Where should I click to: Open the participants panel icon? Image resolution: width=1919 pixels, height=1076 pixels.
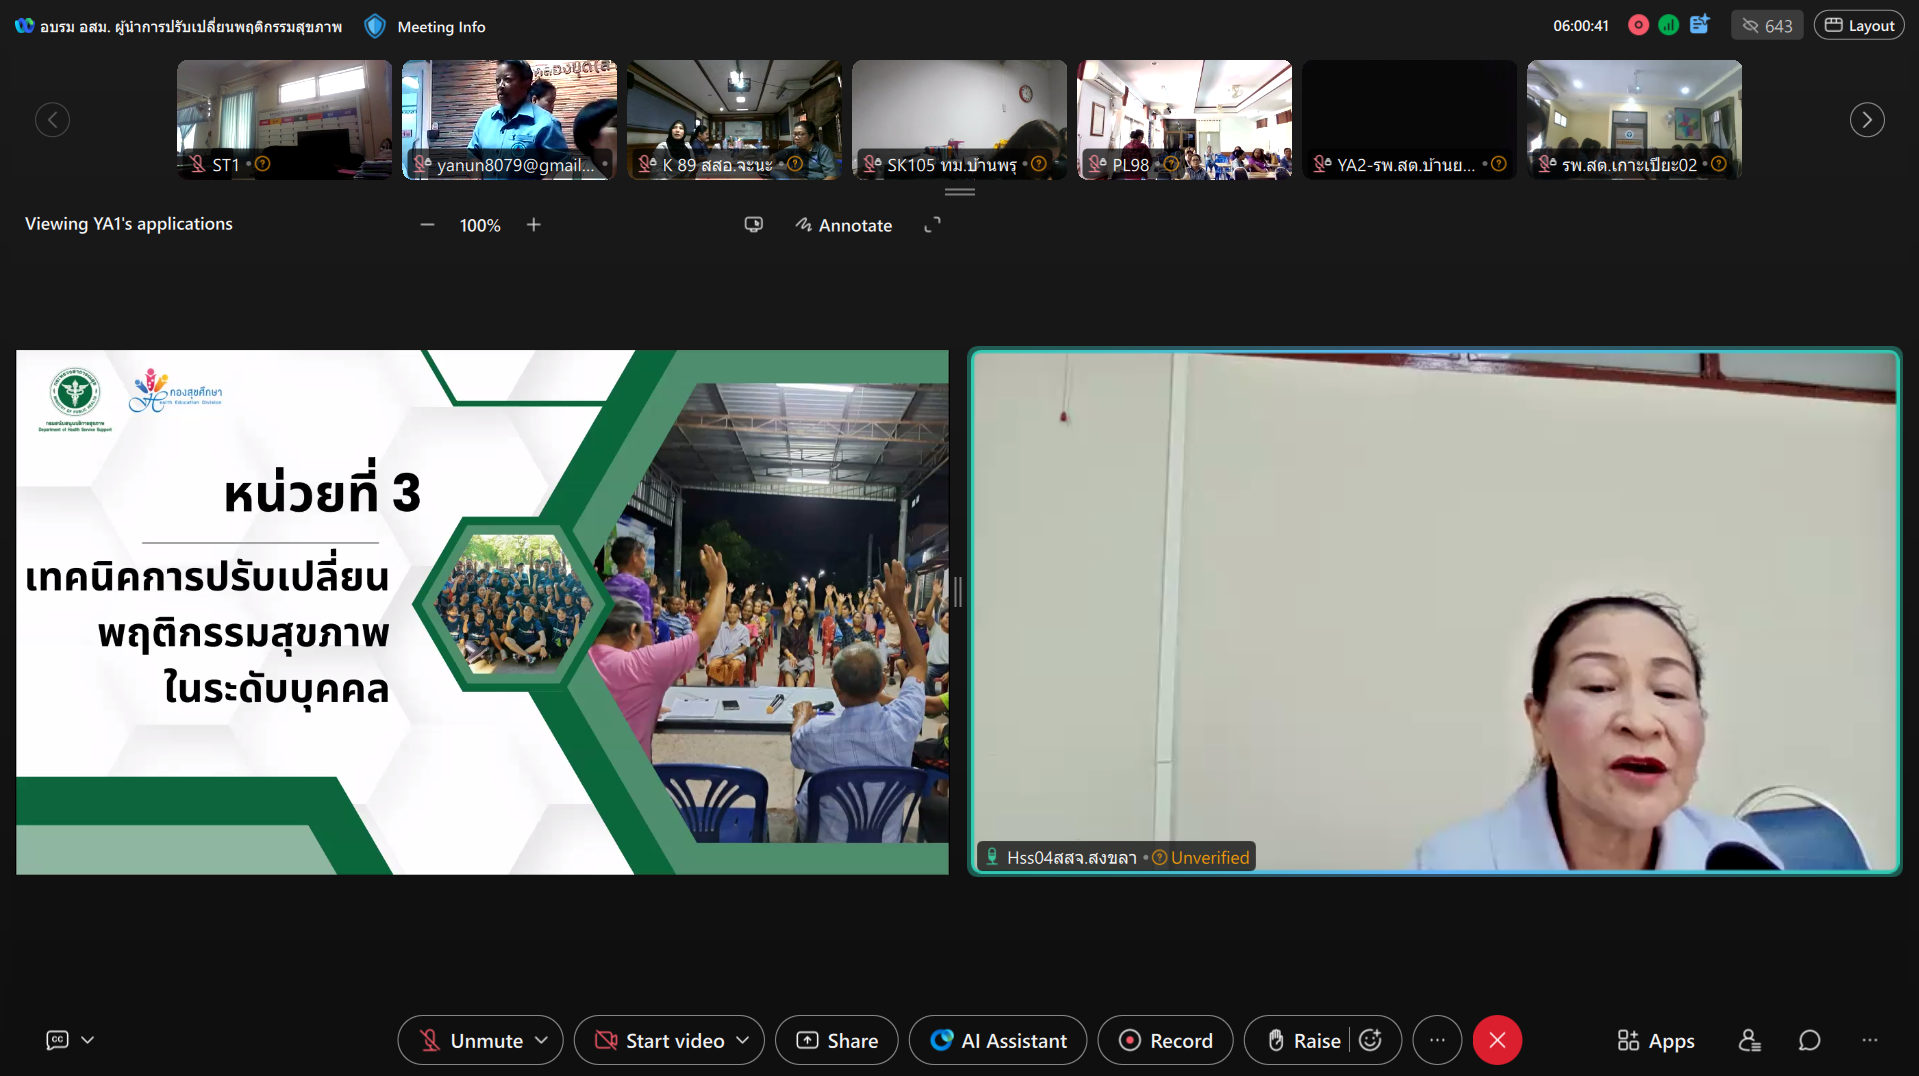[x=1749, y=1041]
